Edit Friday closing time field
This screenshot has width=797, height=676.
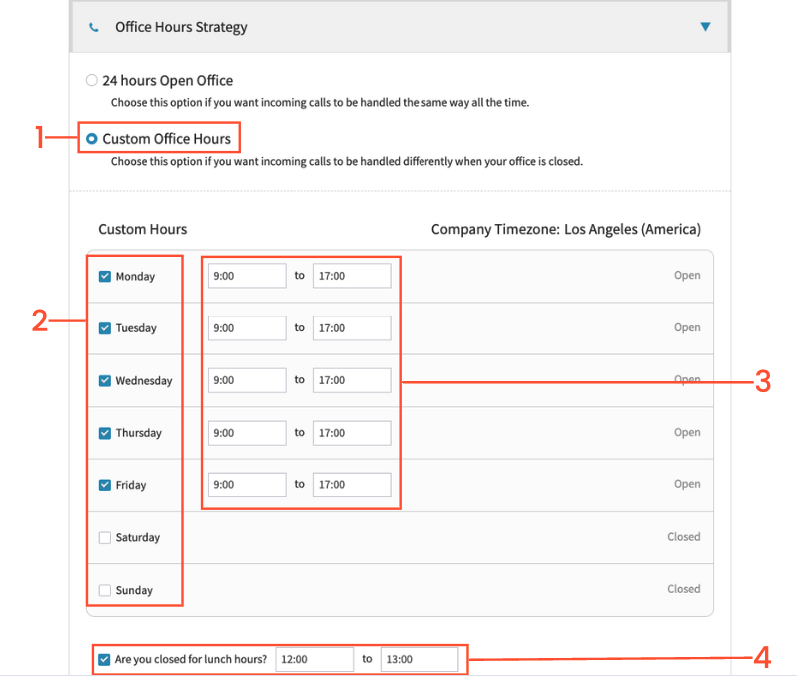coord(352,485)
